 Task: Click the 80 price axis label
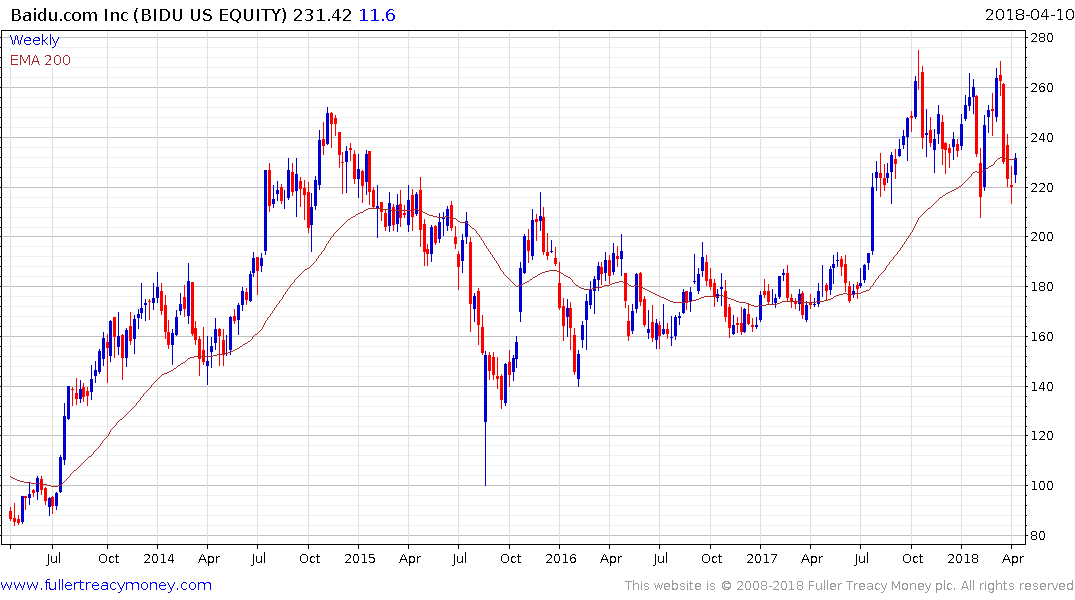pyautogui.click(x=1040, y=536)
